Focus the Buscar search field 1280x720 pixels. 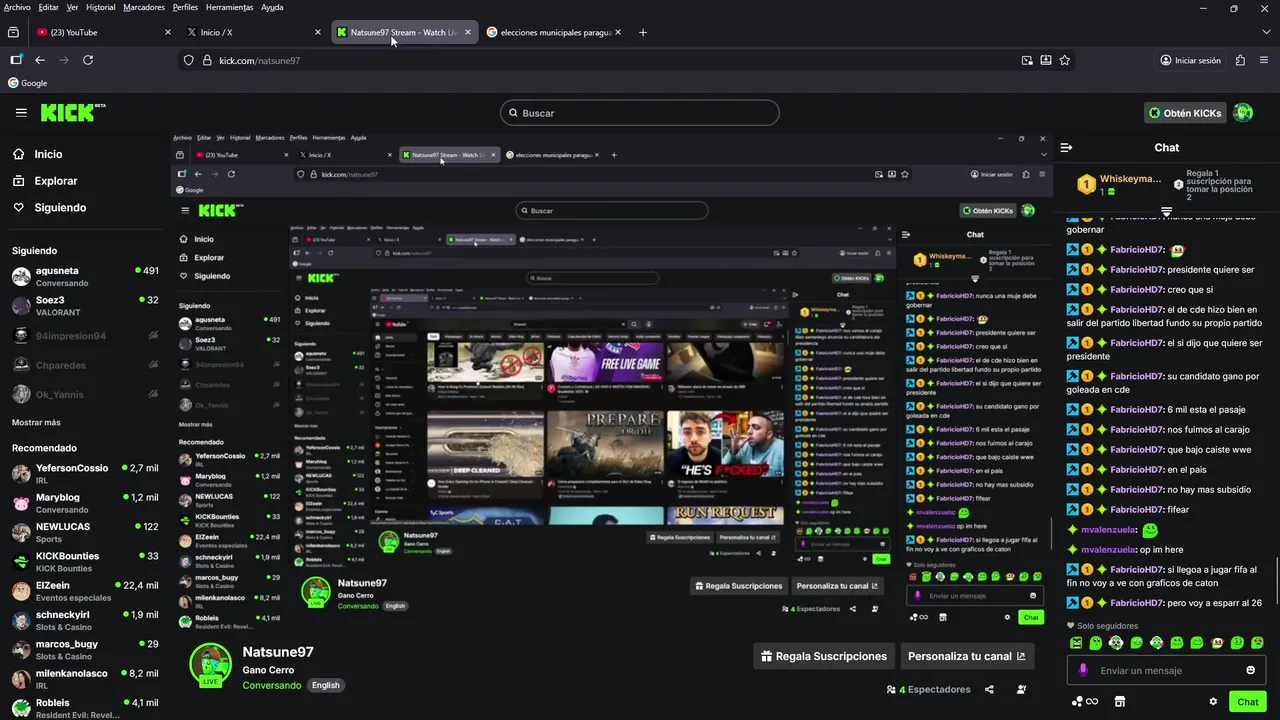640,113
